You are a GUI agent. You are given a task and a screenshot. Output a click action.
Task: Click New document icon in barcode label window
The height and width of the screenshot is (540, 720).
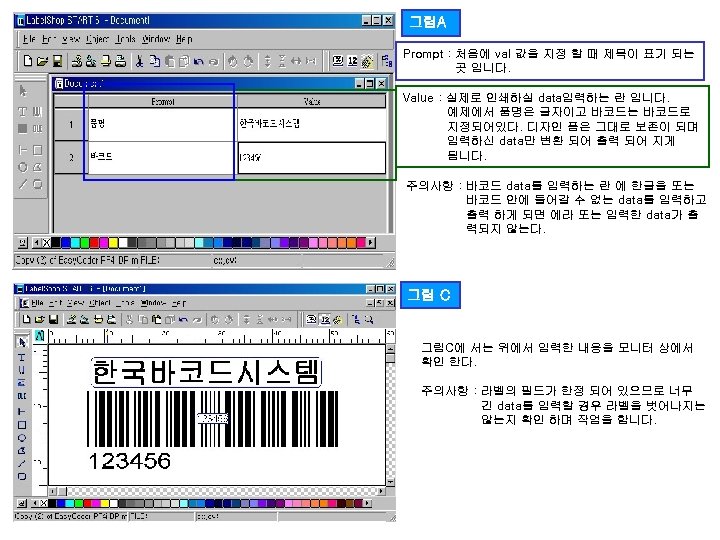(27, 319)
